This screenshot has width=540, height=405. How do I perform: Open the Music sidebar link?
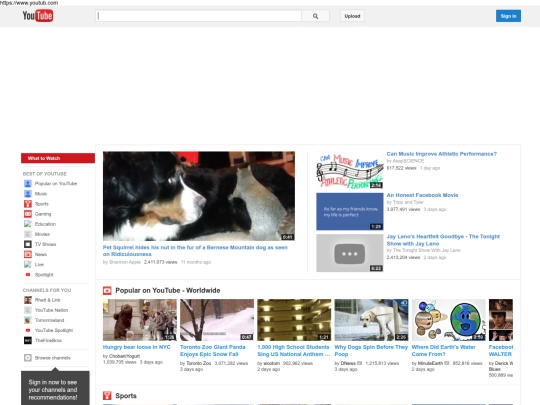pyautogui.click(x=41, y=194)
